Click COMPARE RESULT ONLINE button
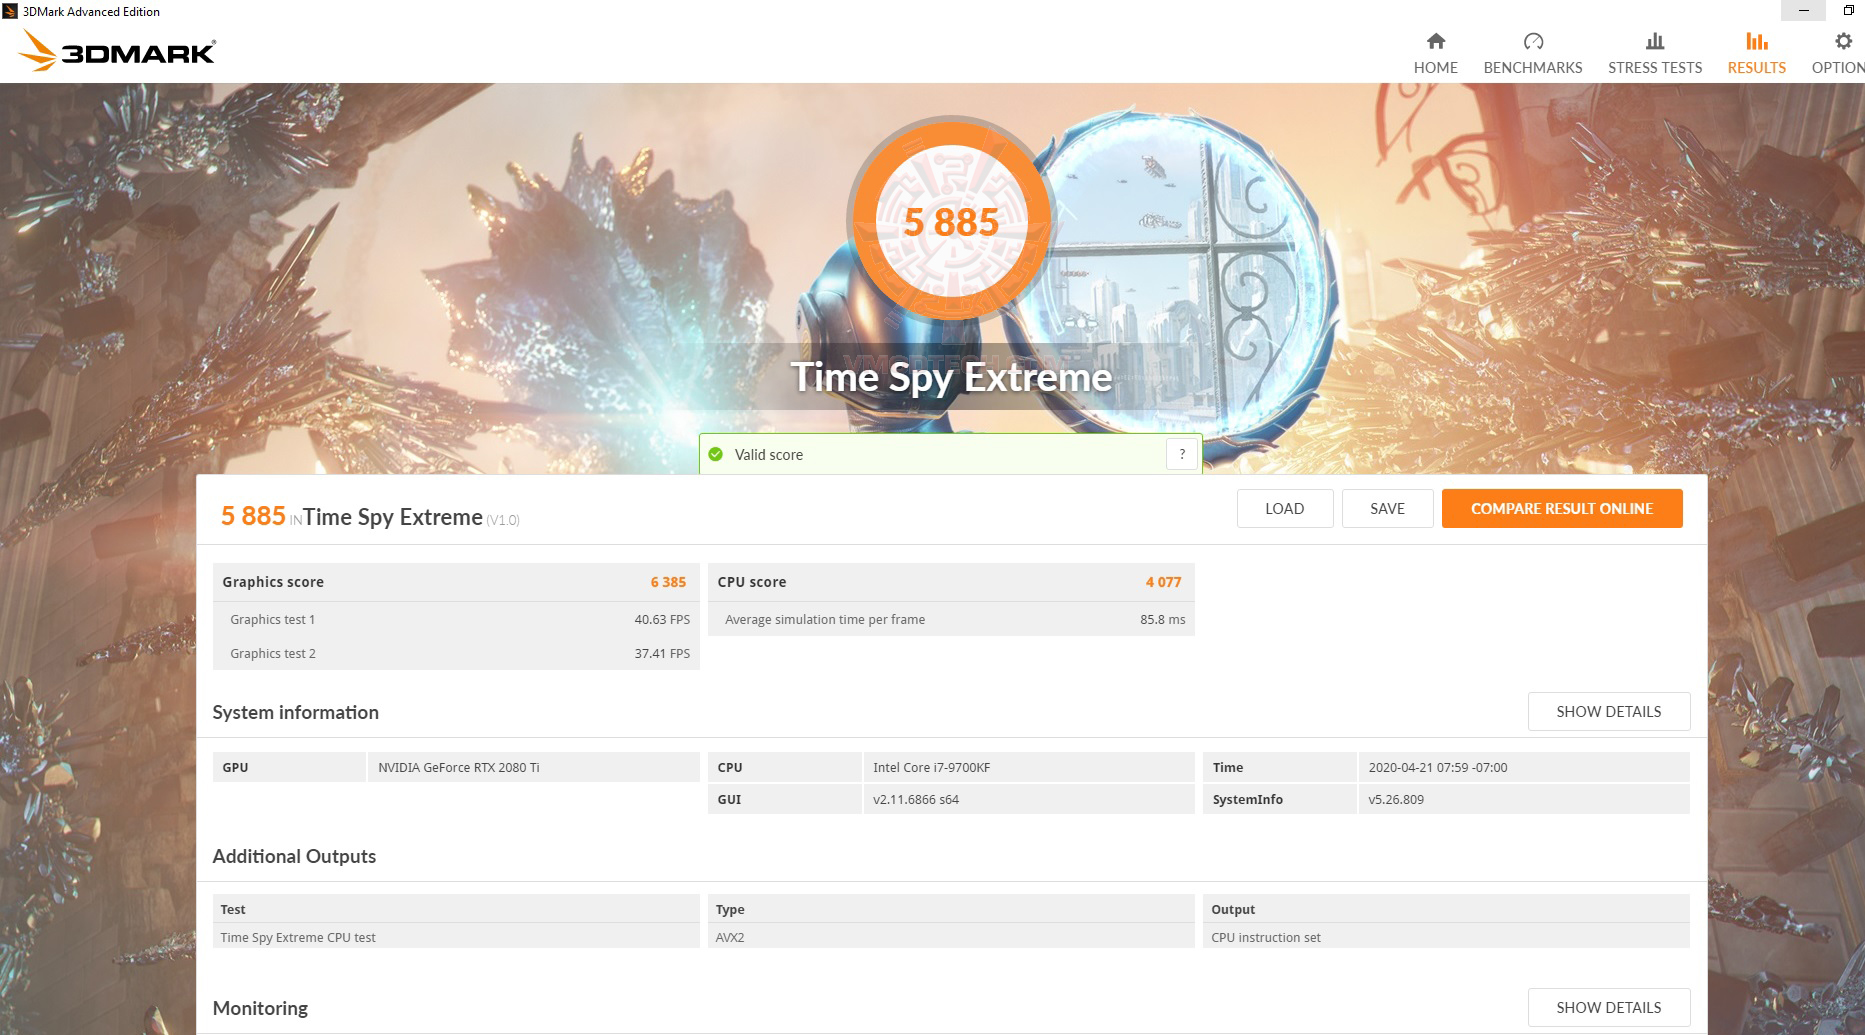Image resolution: width=1865 pixels, height=1035 pixels. 1562,508
